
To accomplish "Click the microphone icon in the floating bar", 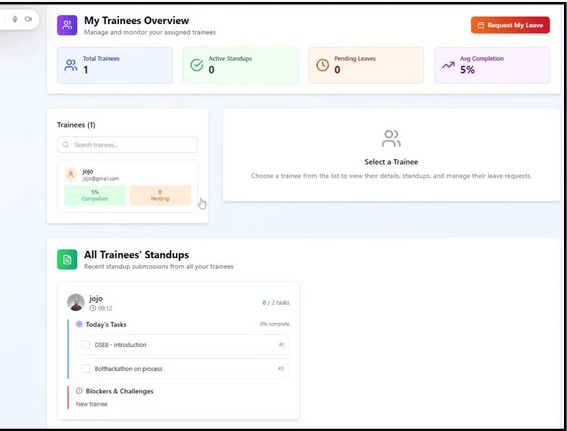I will [x=15, y=19].
